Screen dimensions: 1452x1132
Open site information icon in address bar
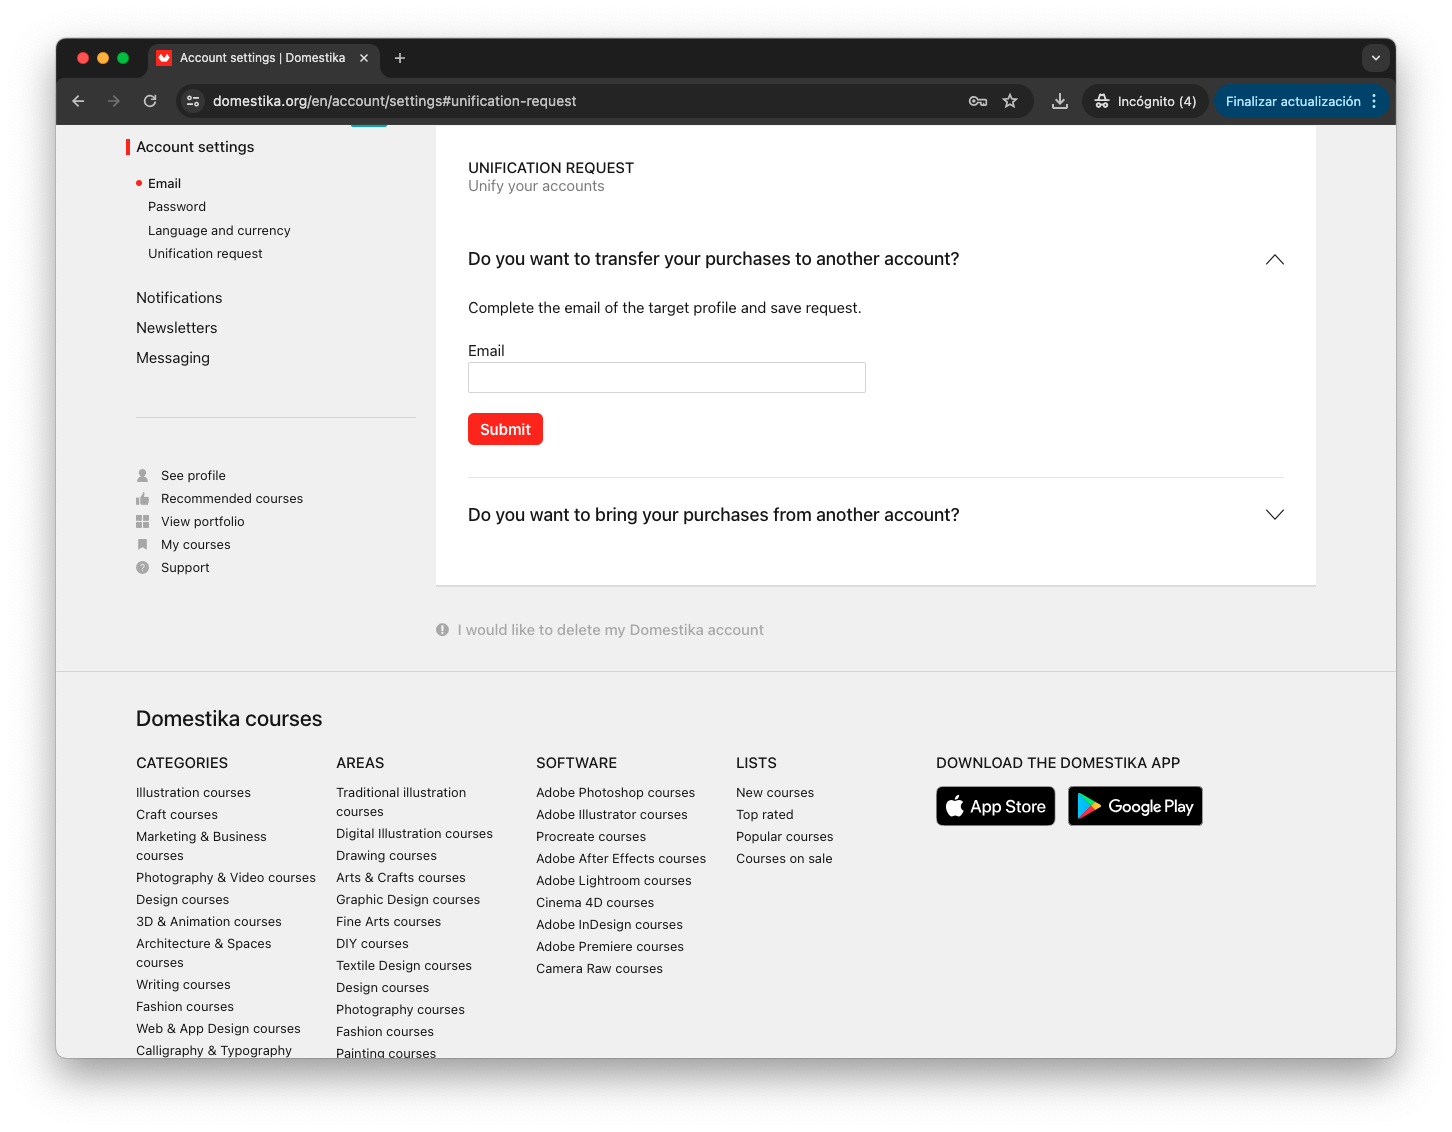(194, 101)
